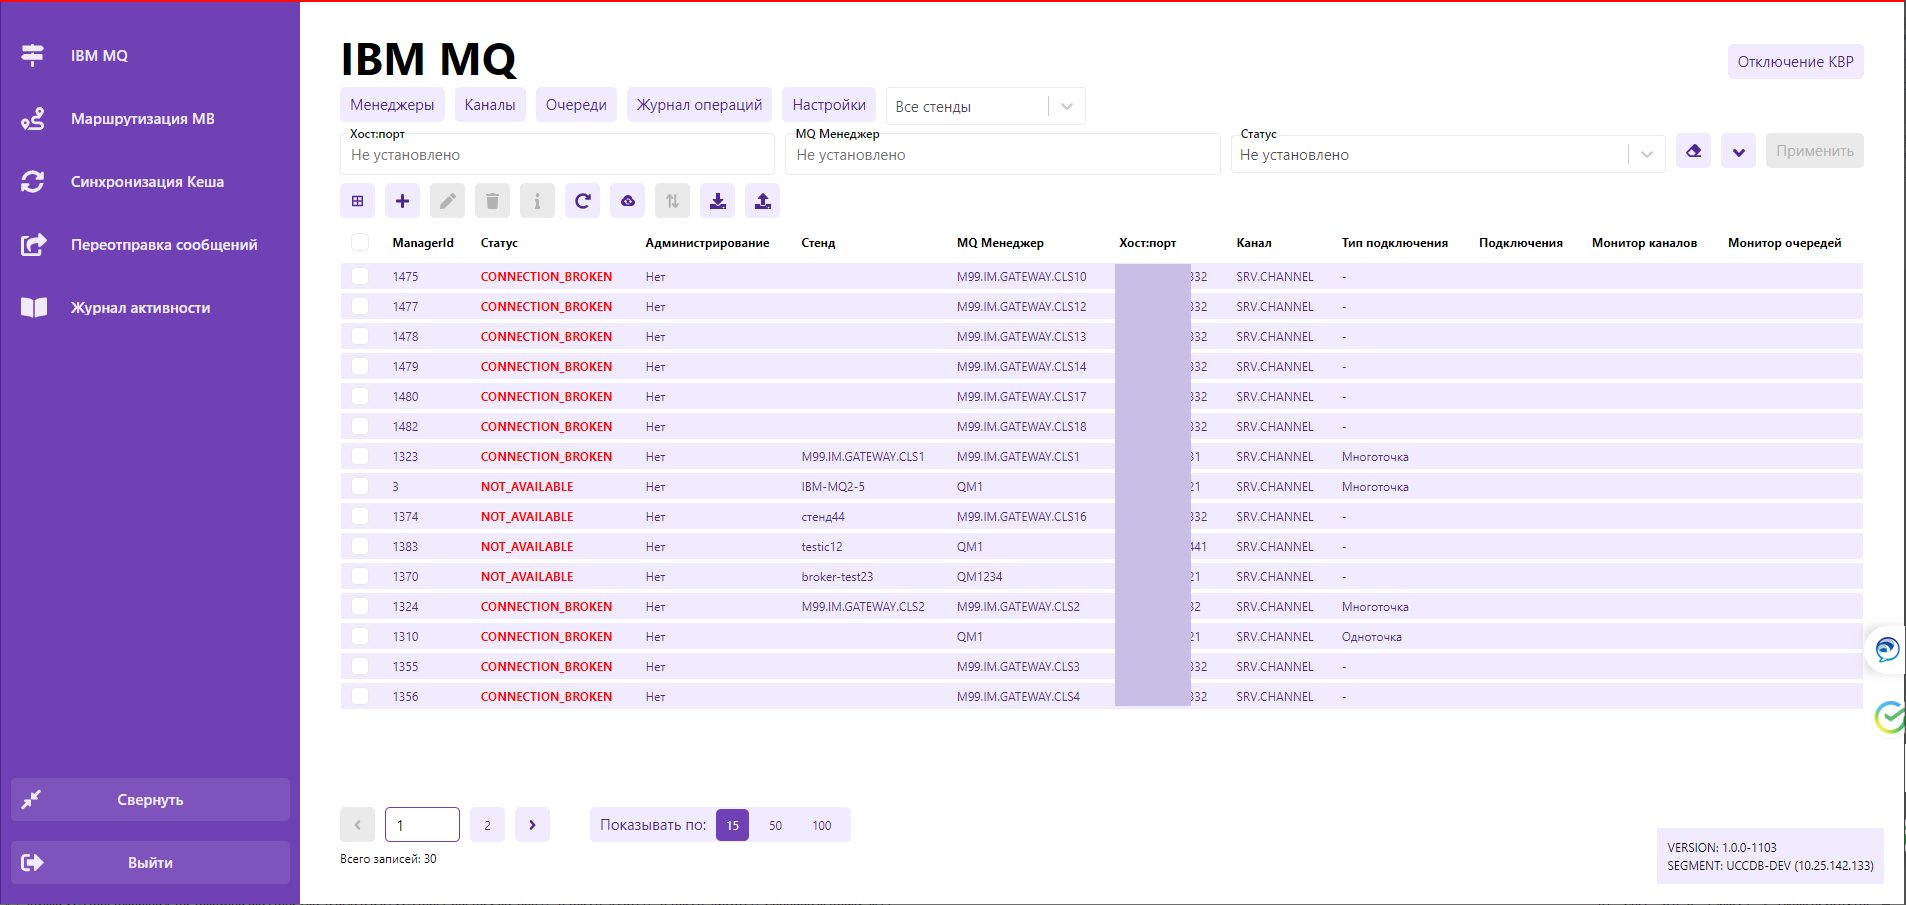Click the cloud sync toolbar icon

click(x=627, y=201)
